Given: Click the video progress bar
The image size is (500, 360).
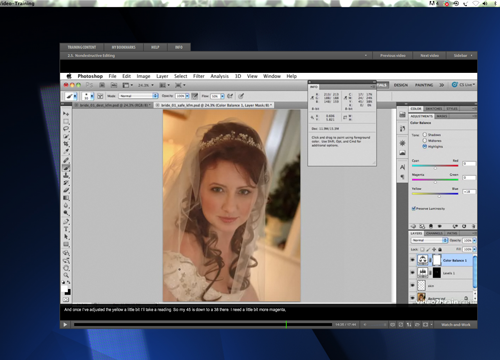Looking at the screenshot, I should (x=203, y=324).
